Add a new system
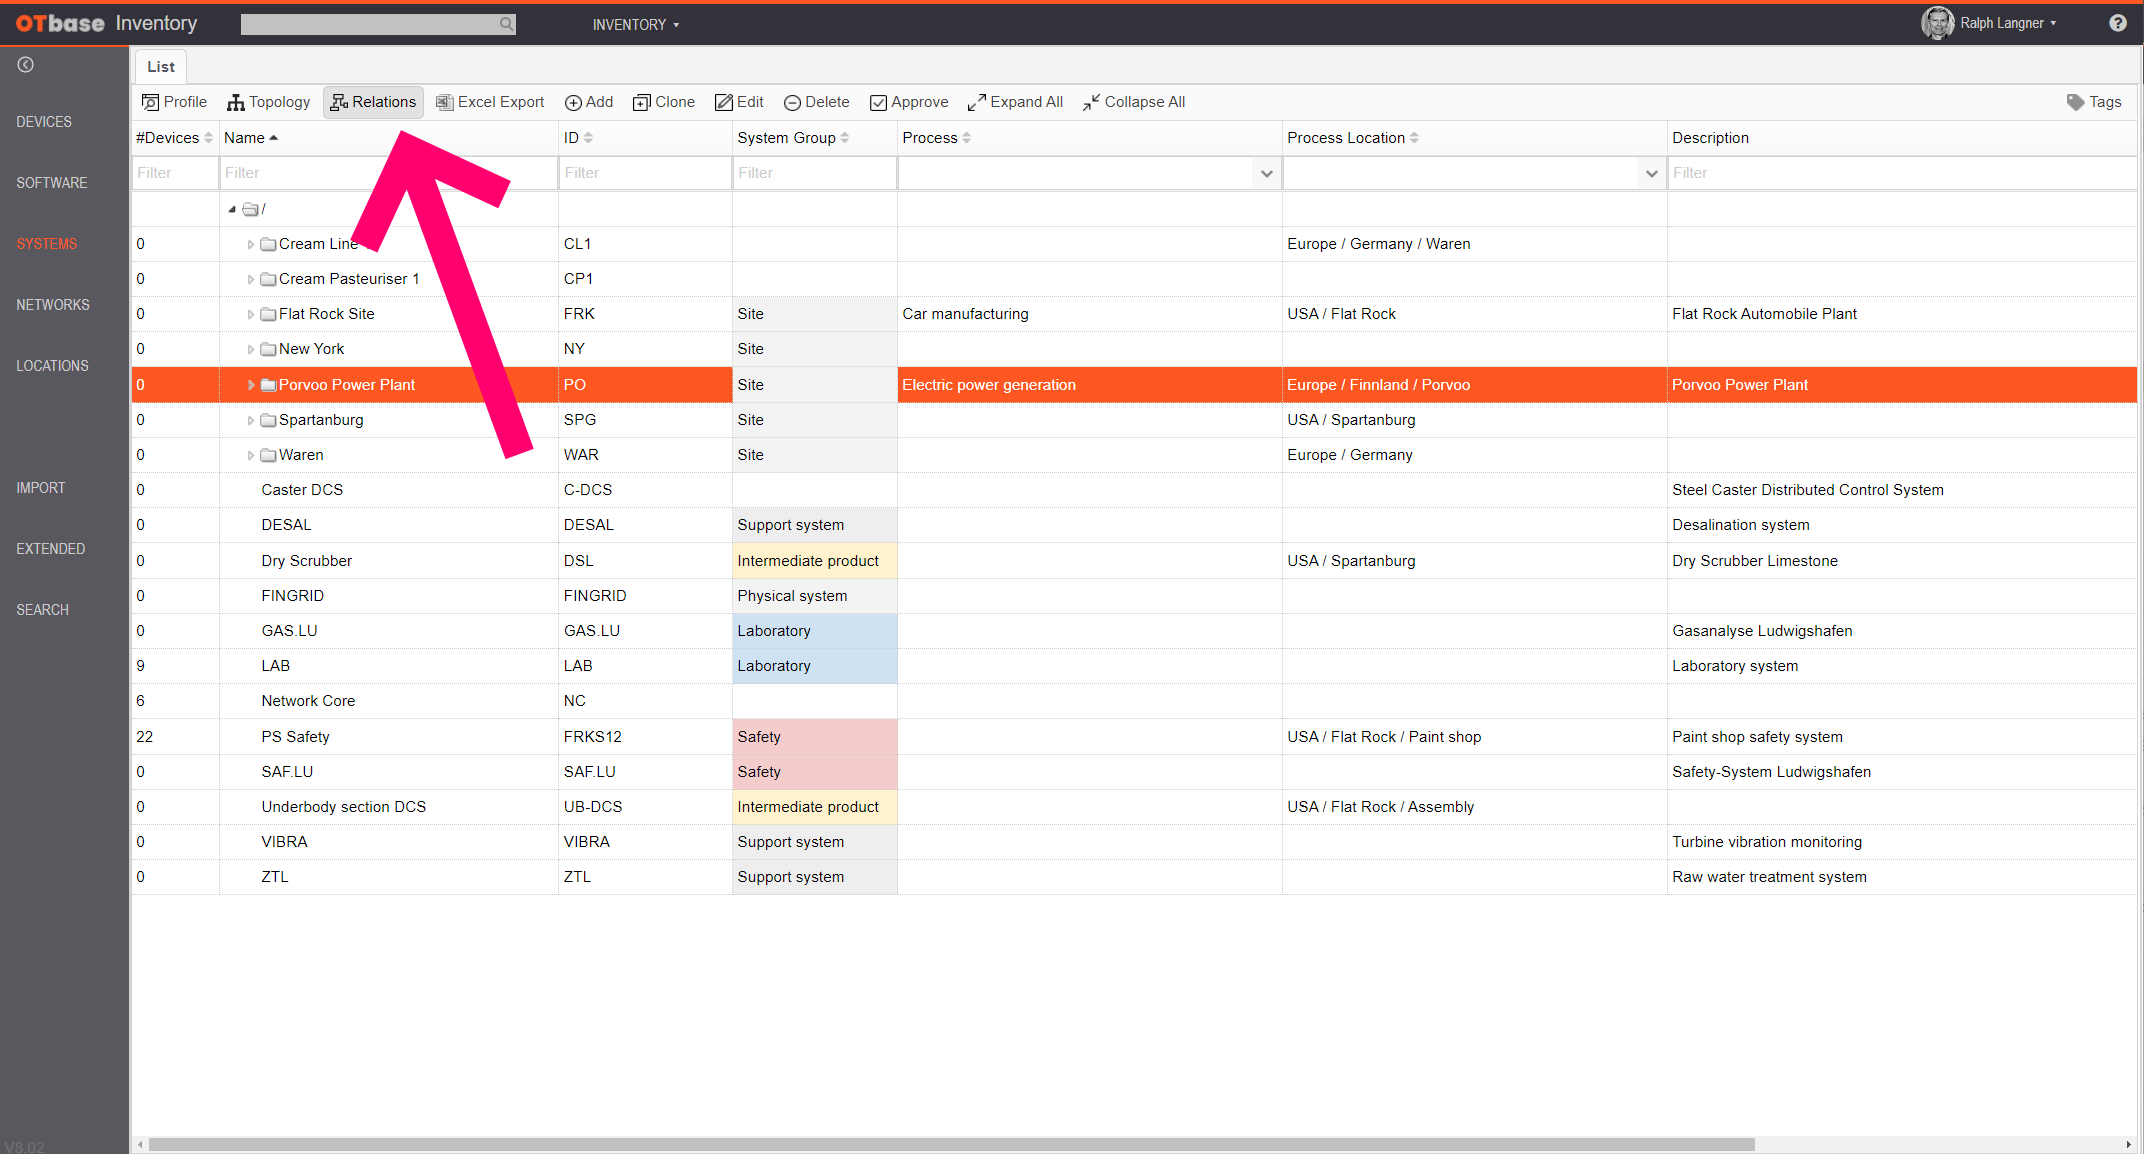Image resolution: width=2144 pixels, height=1154 pixels. 589,102
